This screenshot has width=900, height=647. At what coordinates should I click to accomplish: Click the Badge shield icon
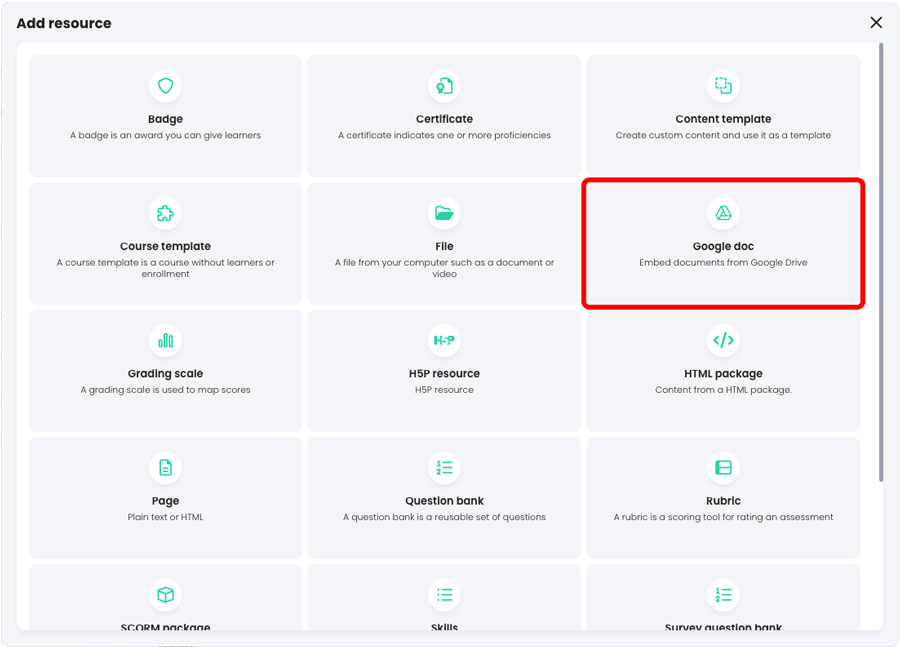(165, 85)
